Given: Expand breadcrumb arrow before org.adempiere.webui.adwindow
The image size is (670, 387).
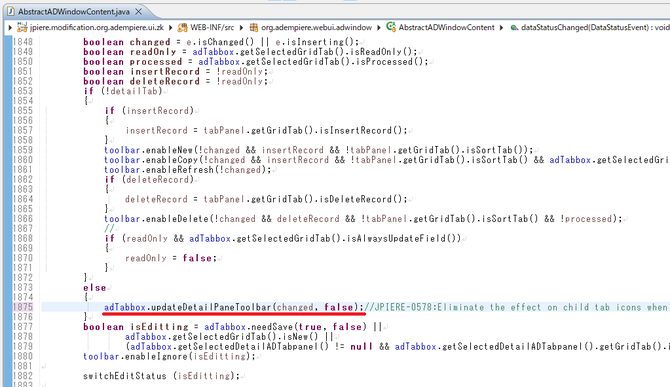Looking at the screenshot, I should coord(241,28).
